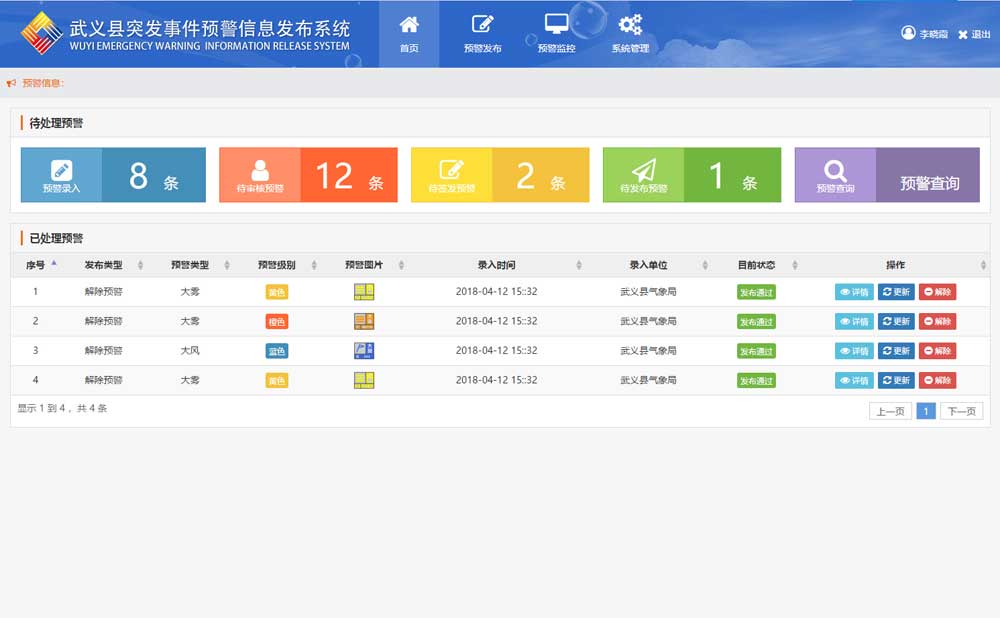
Task: Click the 待发布预警 paper plane tile
Action: pyautogui.click(x=643, y=175)
